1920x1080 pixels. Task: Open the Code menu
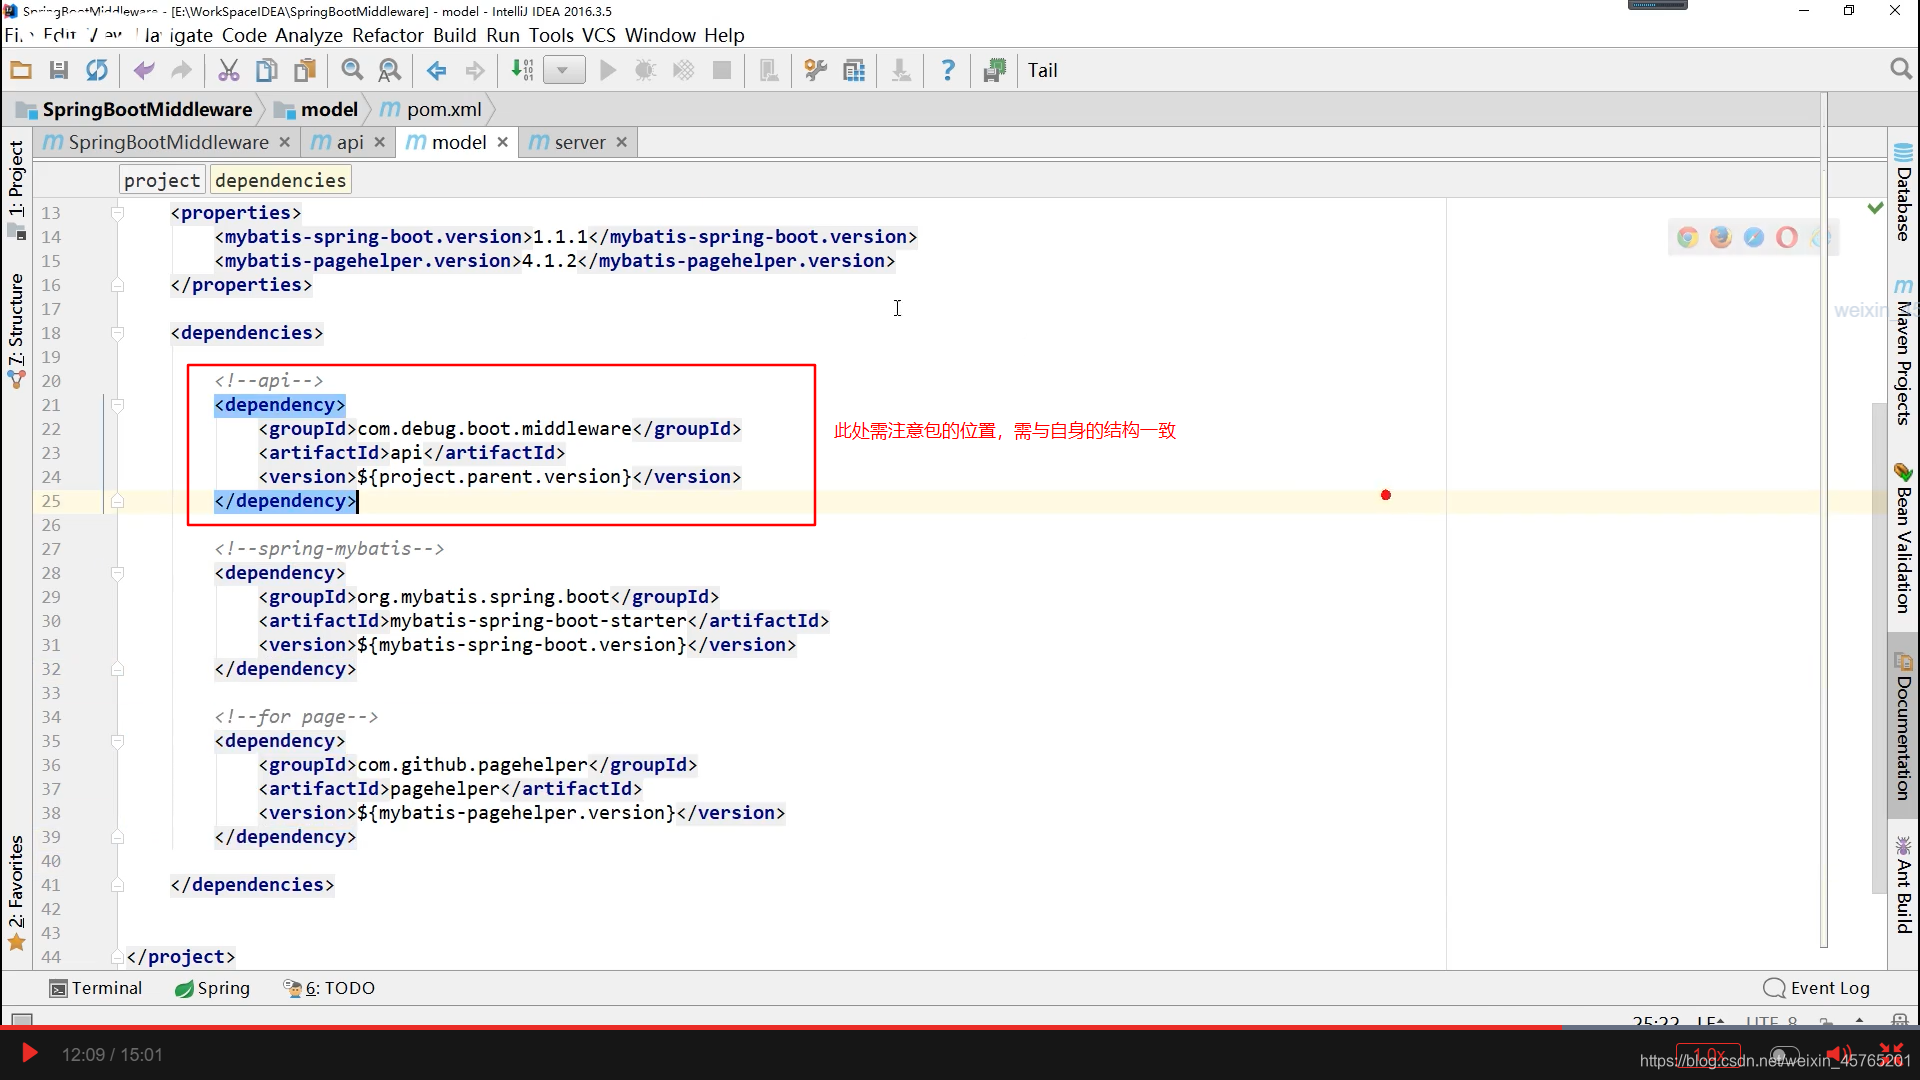click(x=244, y=35)
